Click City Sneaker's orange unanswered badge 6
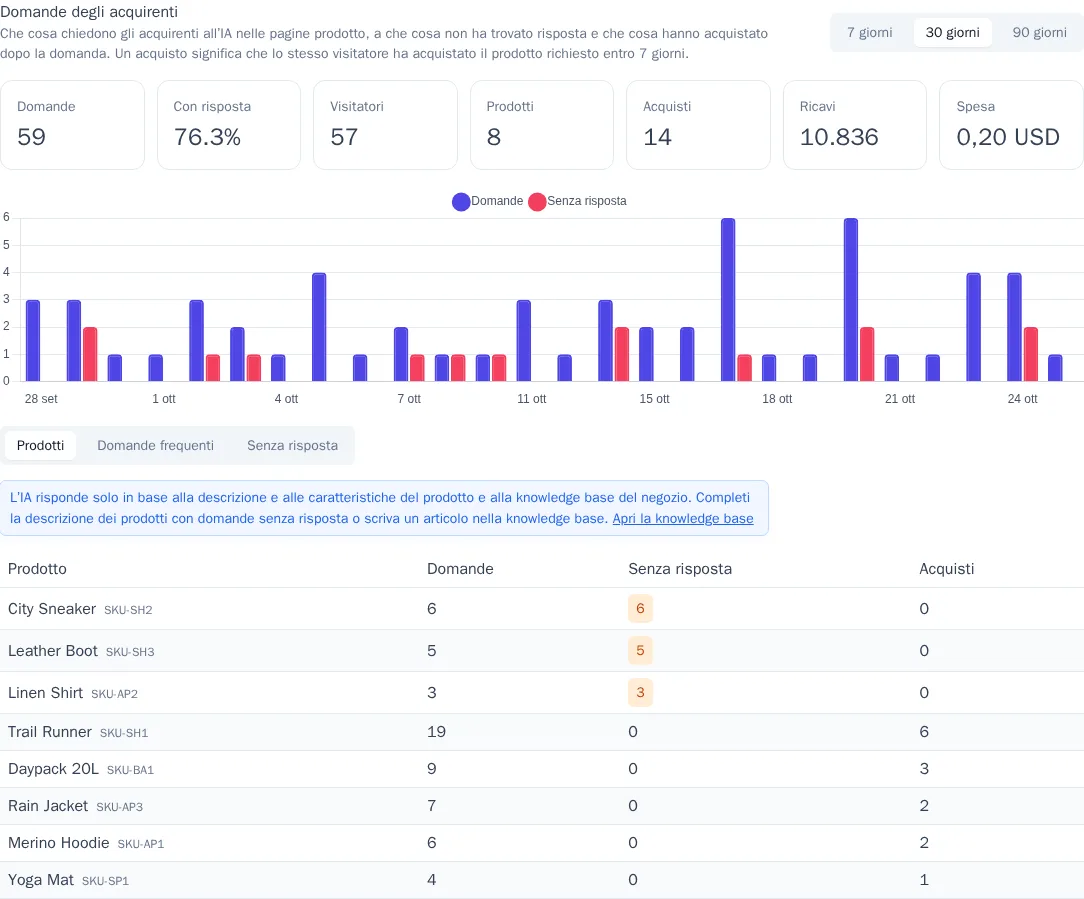1084x899 pixels. (x=640, y=609)
